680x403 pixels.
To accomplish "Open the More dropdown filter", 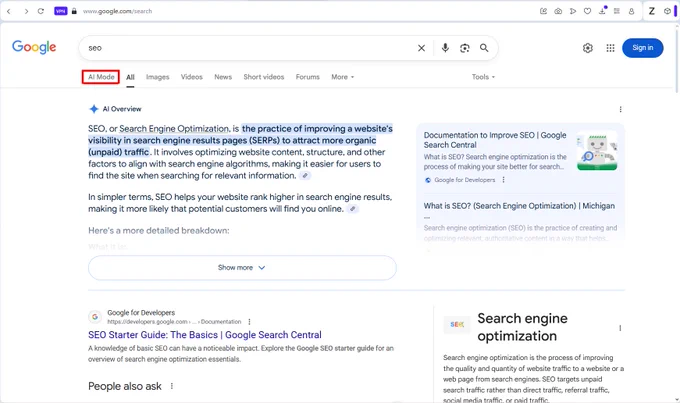I will coord(343,77).
